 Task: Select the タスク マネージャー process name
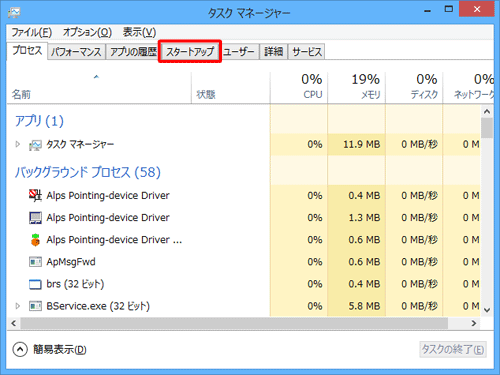click(80, 144)
